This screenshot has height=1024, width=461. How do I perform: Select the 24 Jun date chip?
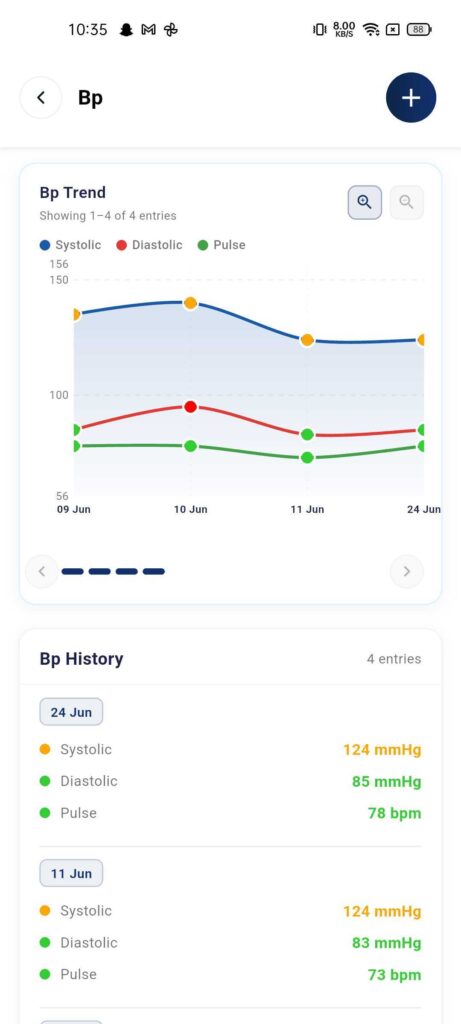(71, 712)
